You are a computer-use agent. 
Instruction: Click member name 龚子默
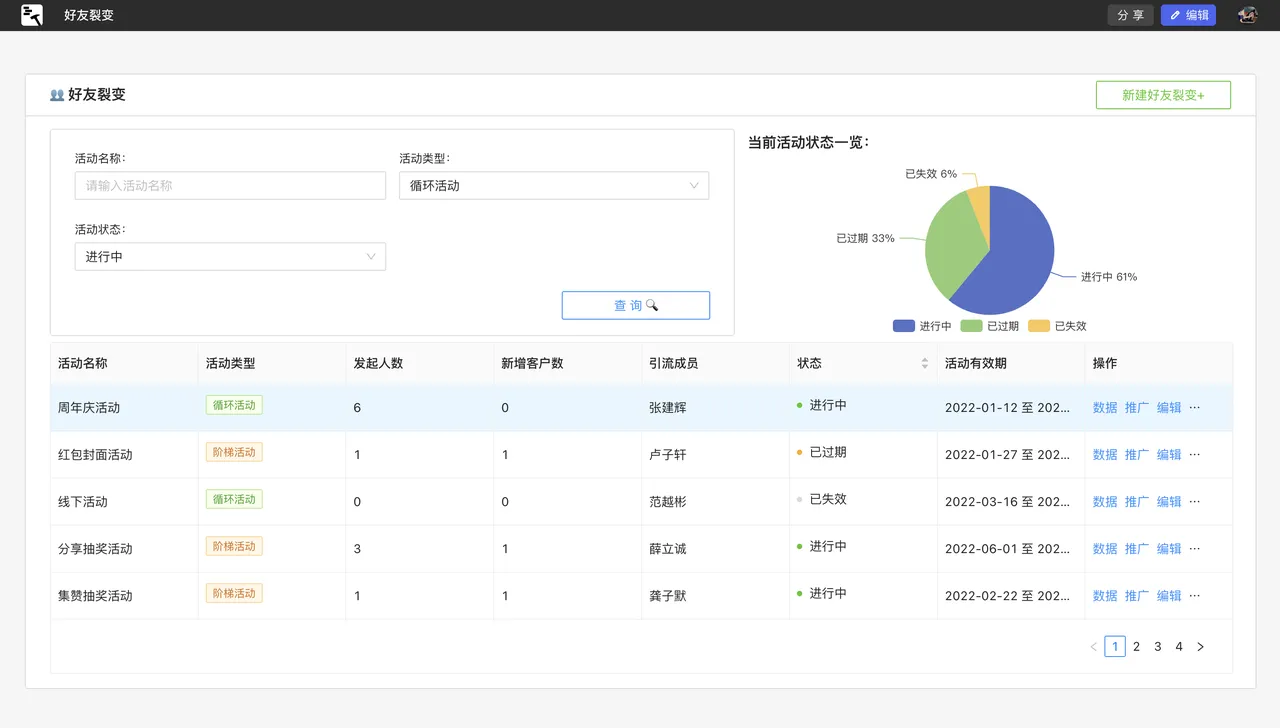668,595
